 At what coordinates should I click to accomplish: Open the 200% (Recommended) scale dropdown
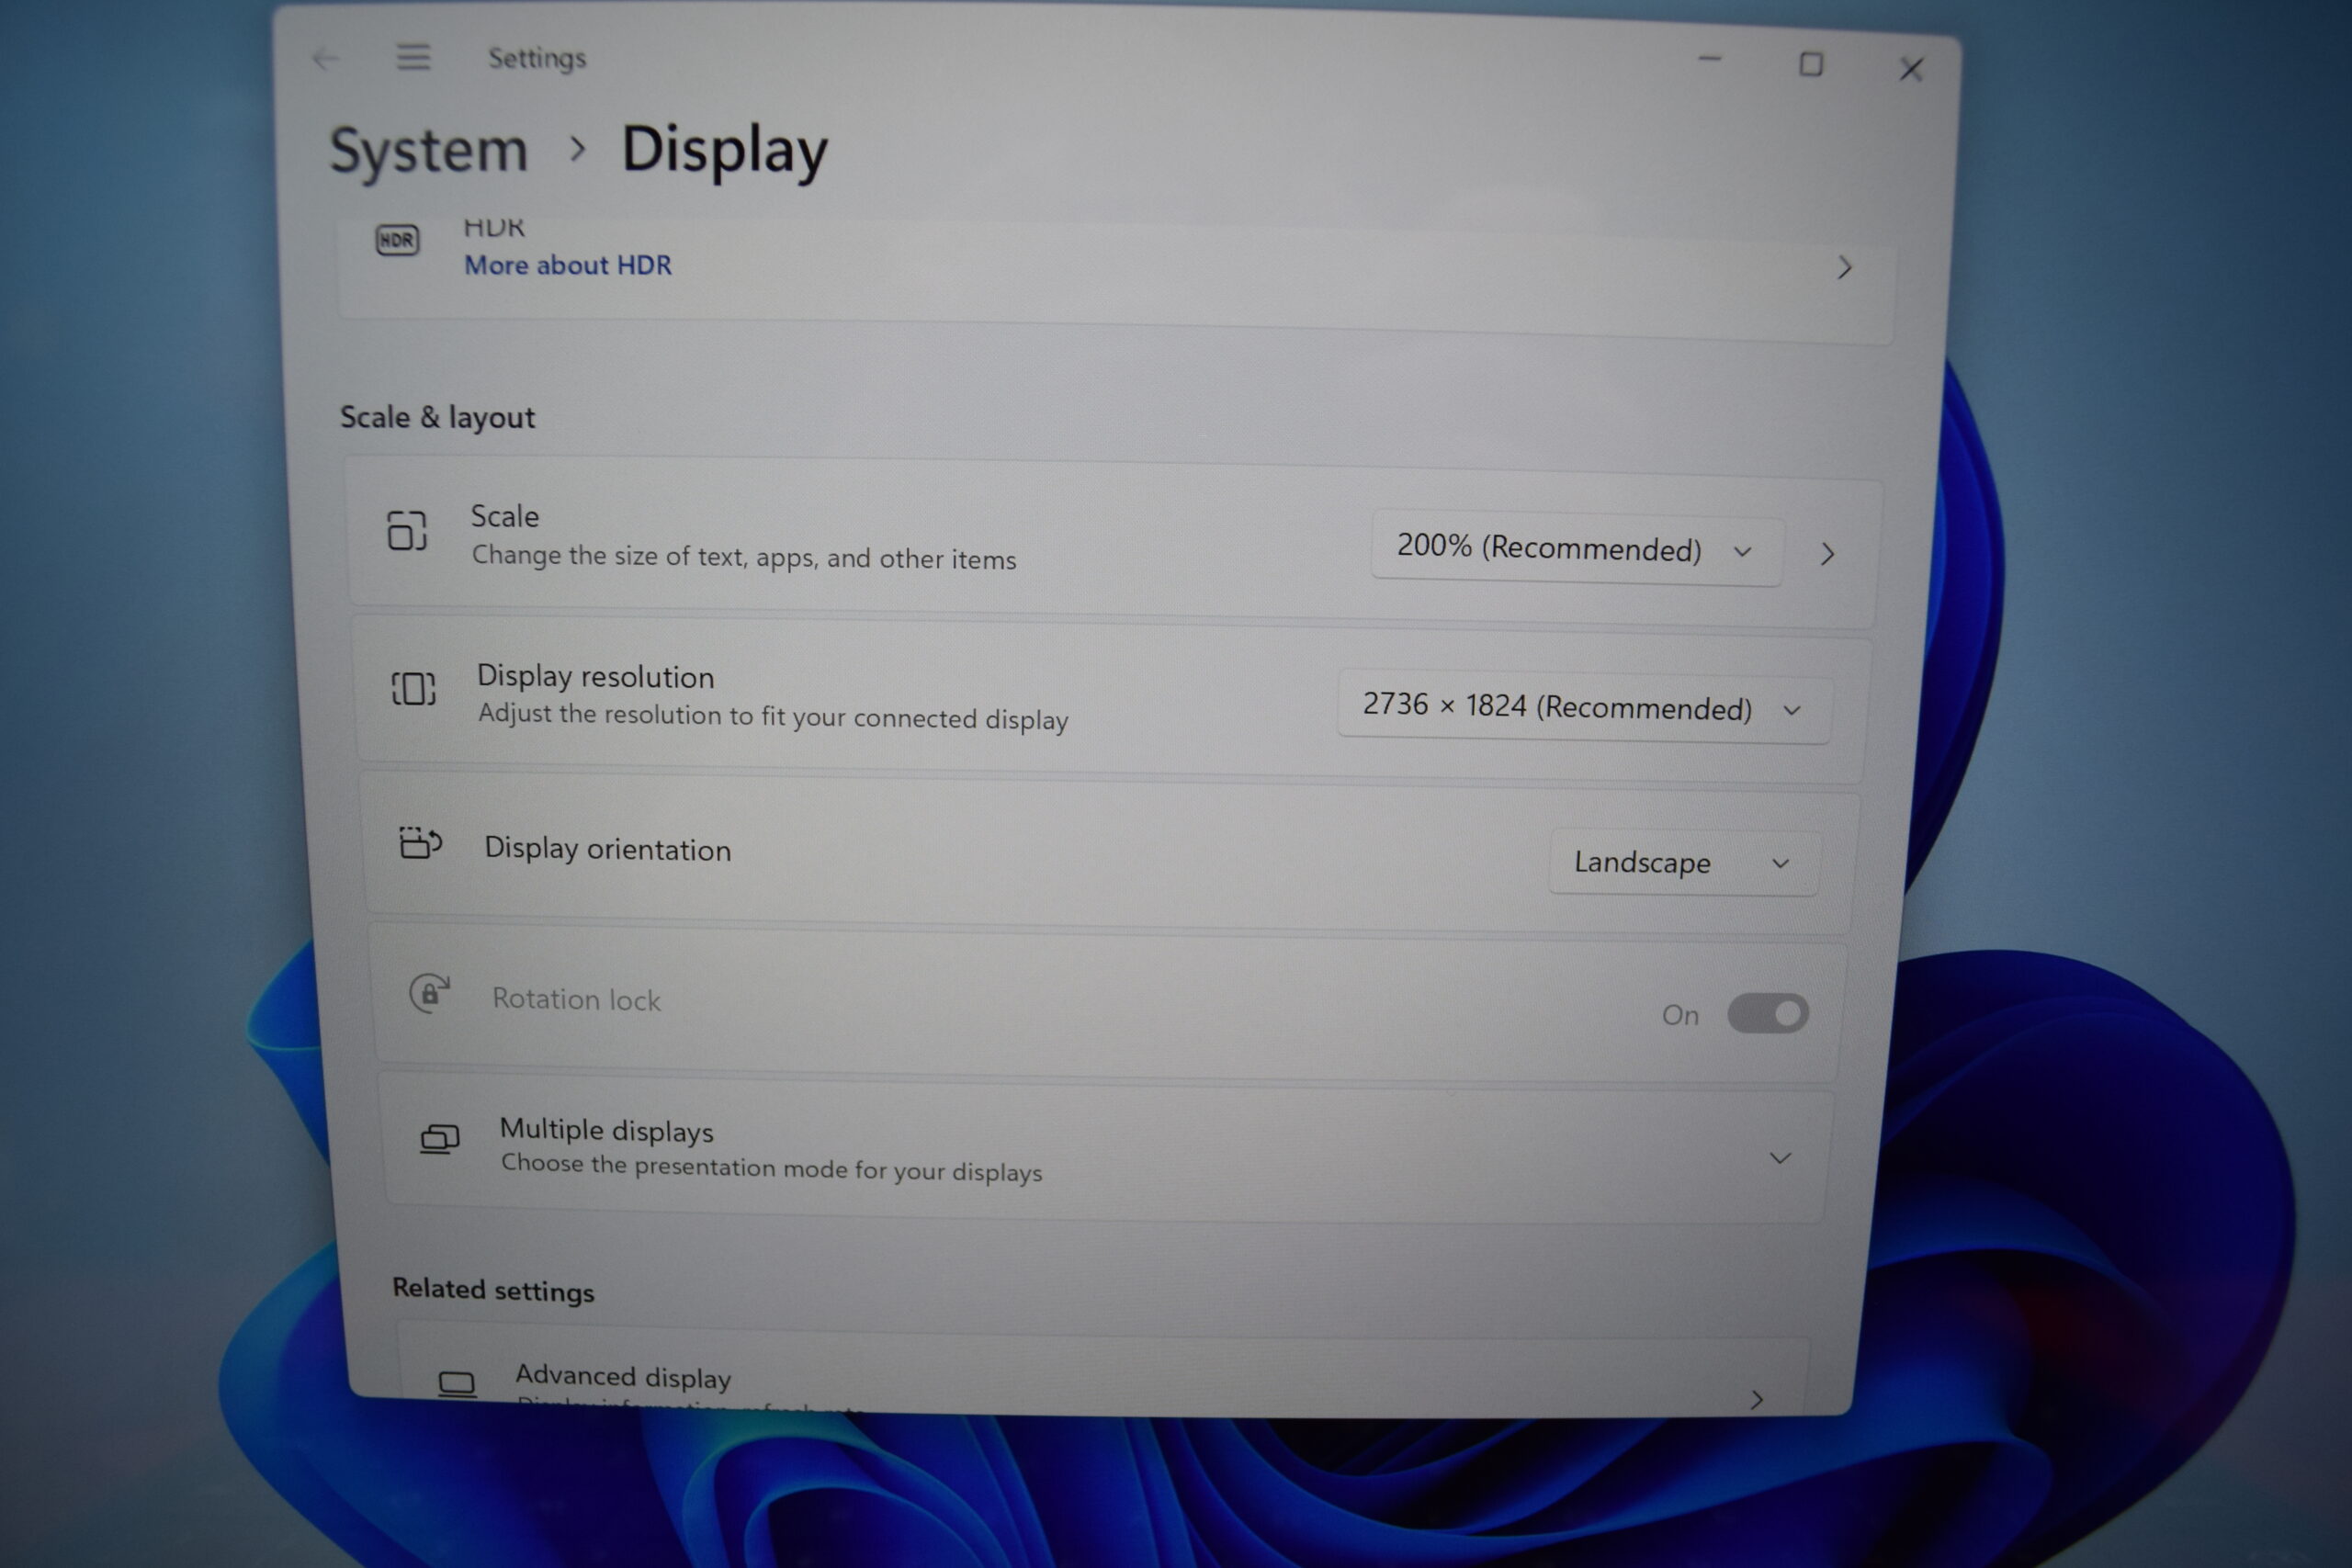coord(1576,548)
